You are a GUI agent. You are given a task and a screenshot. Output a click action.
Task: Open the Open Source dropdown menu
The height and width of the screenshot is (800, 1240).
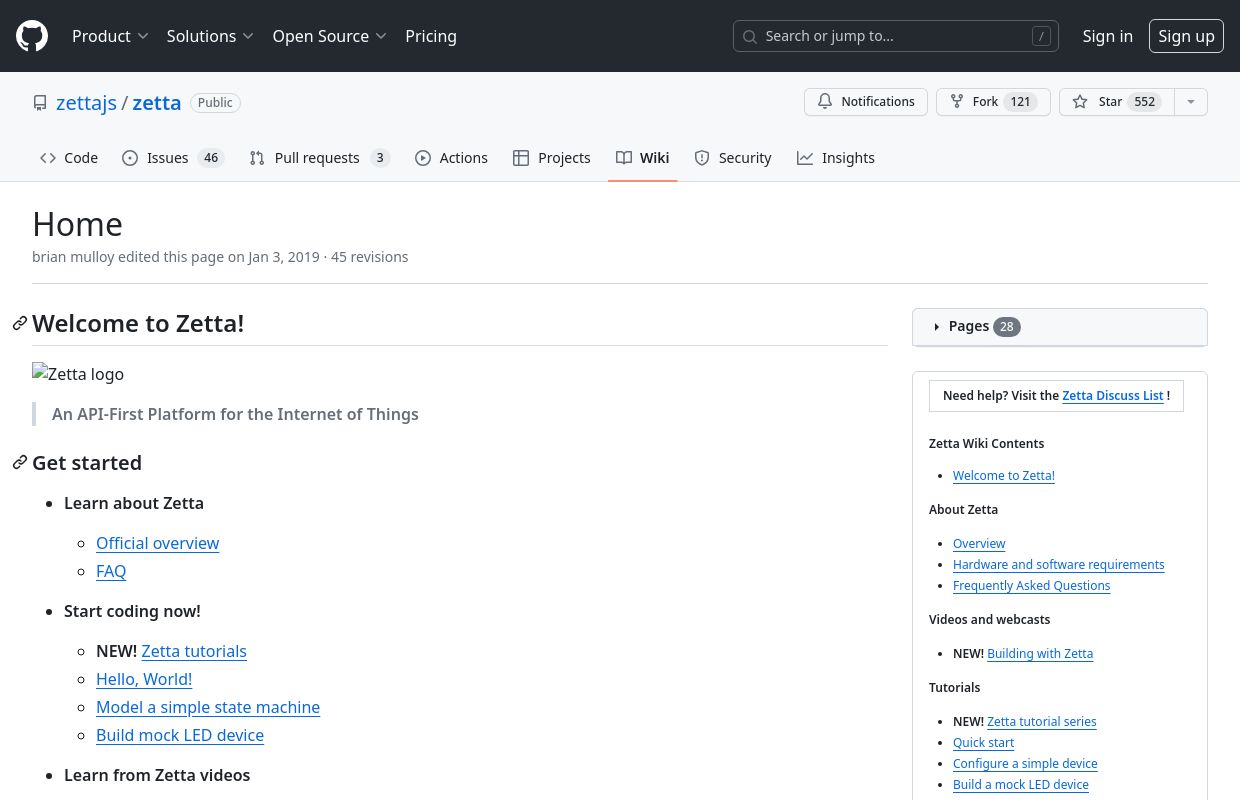coord(330,36)
